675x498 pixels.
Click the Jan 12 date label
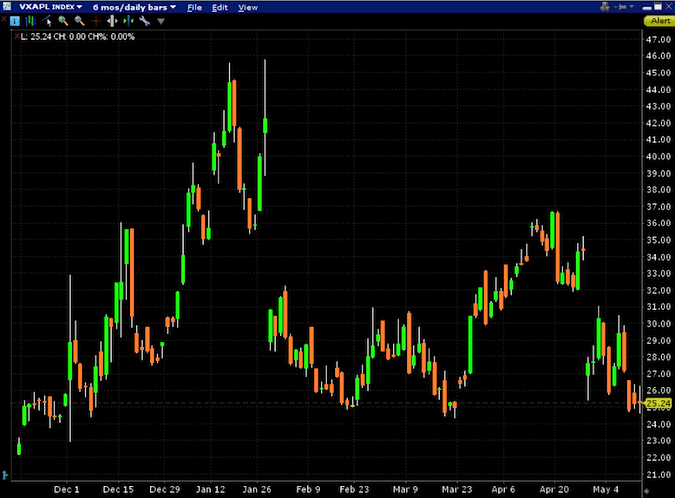pyautogui.click(x=211, y=489)
